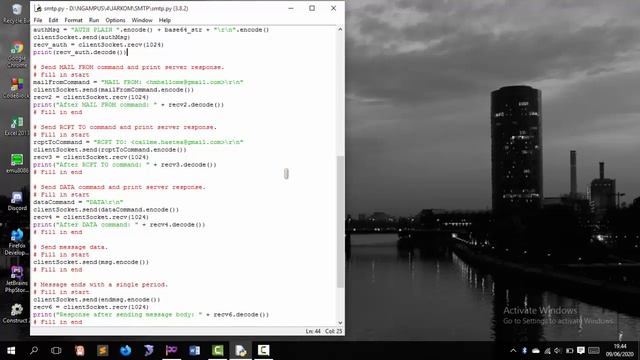Click the editor vertical scrollbar thumb

[340, 222]
